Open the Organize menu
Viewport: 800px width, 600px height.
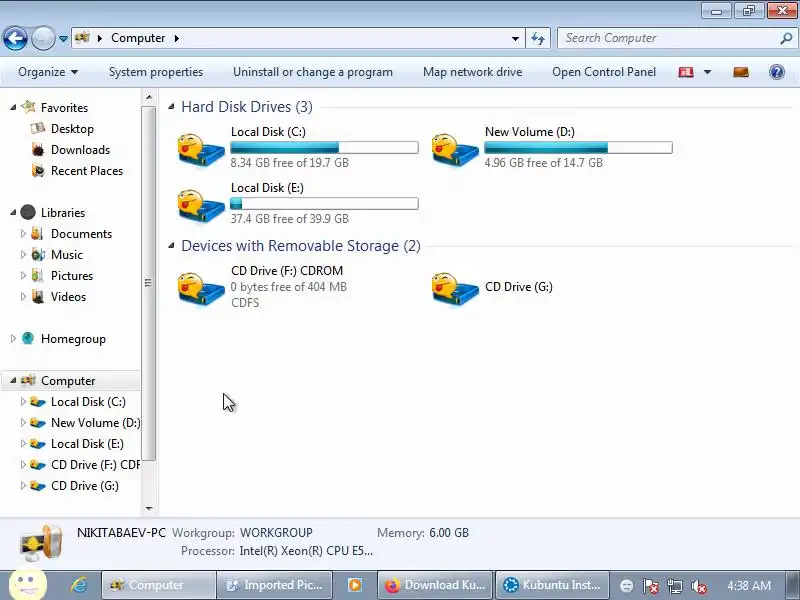point(48,72)
